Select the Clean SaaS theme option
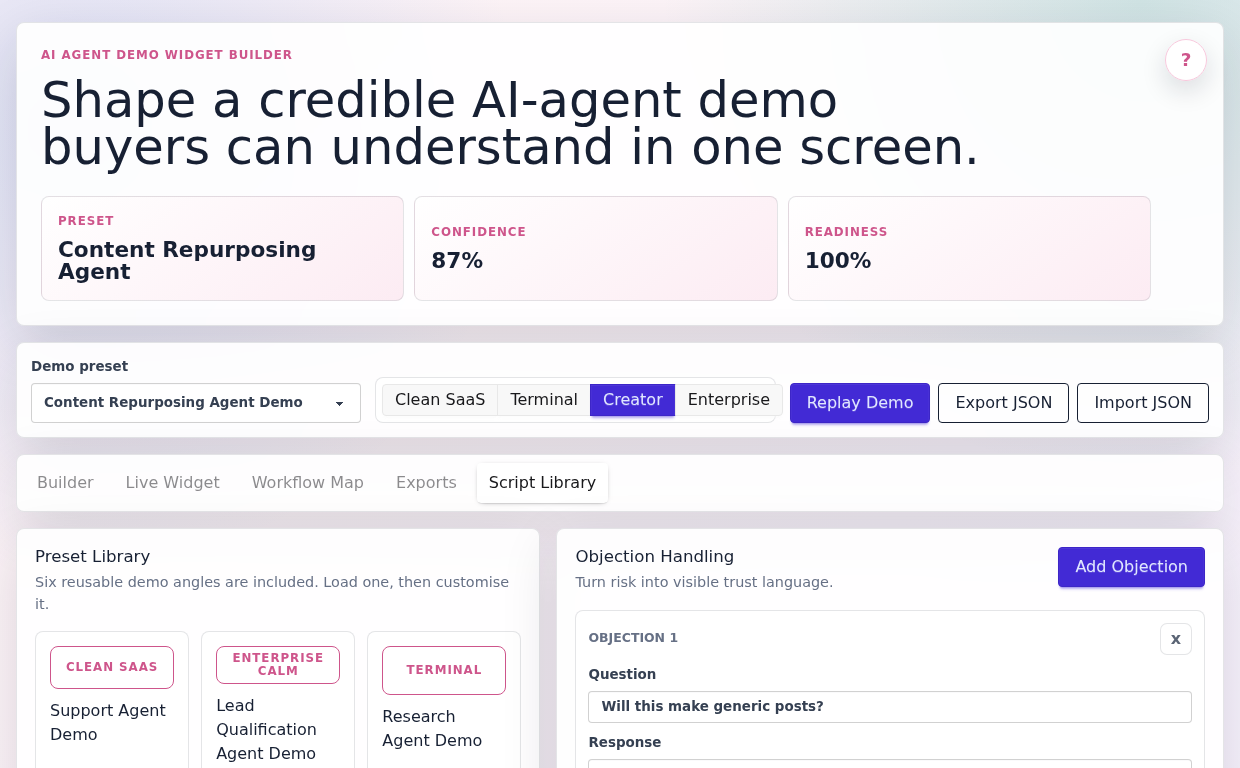 point(440,400)
